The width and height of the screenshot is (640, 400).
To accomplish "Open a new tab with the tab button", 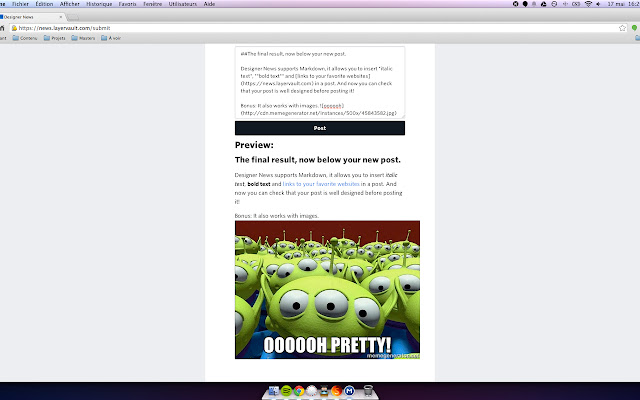I will 73,17.
